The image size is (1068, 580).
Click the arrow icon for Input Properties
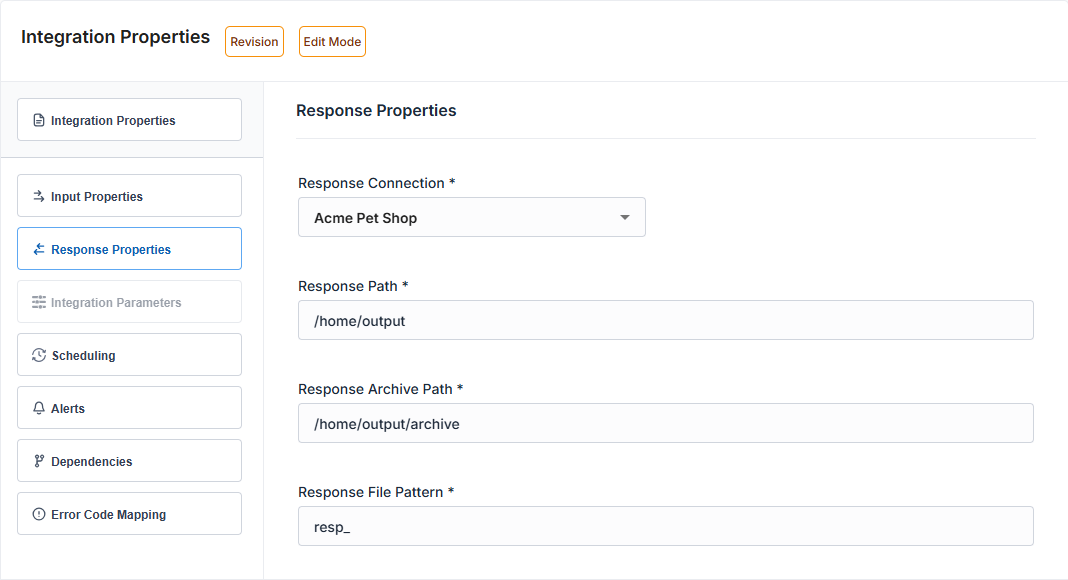click(39, 197)
